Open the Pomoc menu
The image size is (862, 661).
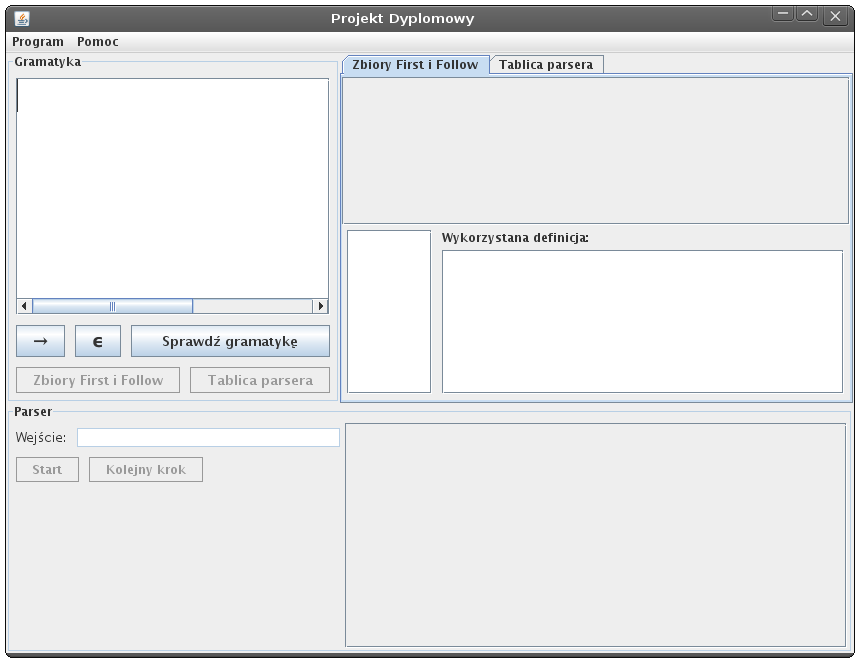point(98,42)
